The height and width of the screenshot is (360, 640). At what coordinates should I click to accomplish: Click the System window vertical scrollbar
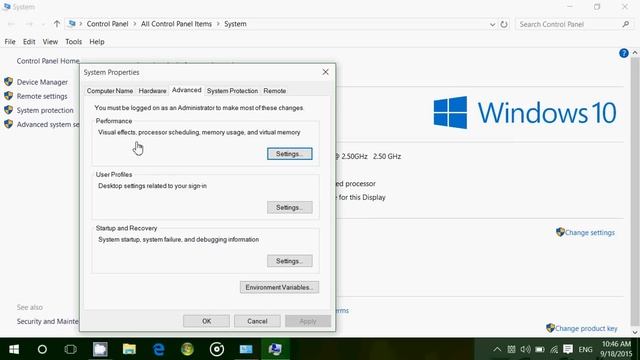coord(635,192)
